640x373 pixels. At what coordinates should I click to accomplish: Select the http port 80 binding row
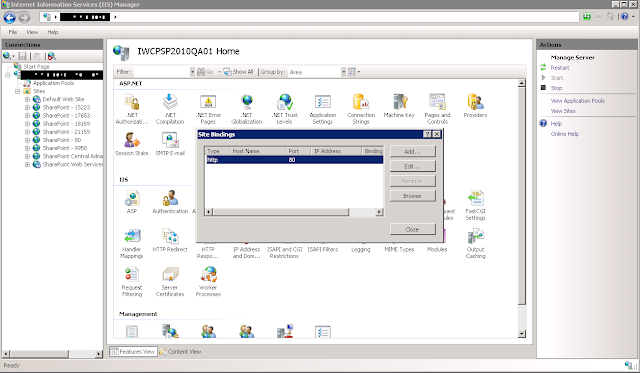tap(294, 160)
